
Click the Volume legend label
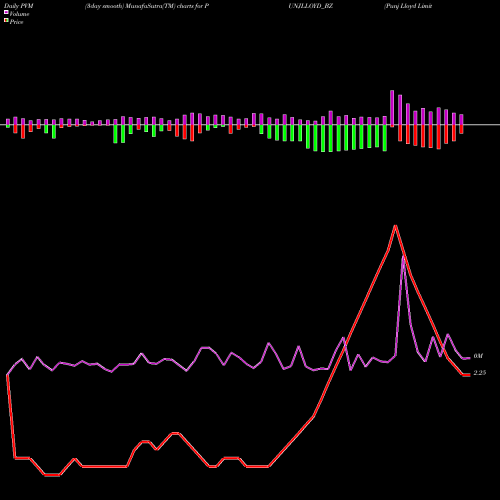coord(19,14)
